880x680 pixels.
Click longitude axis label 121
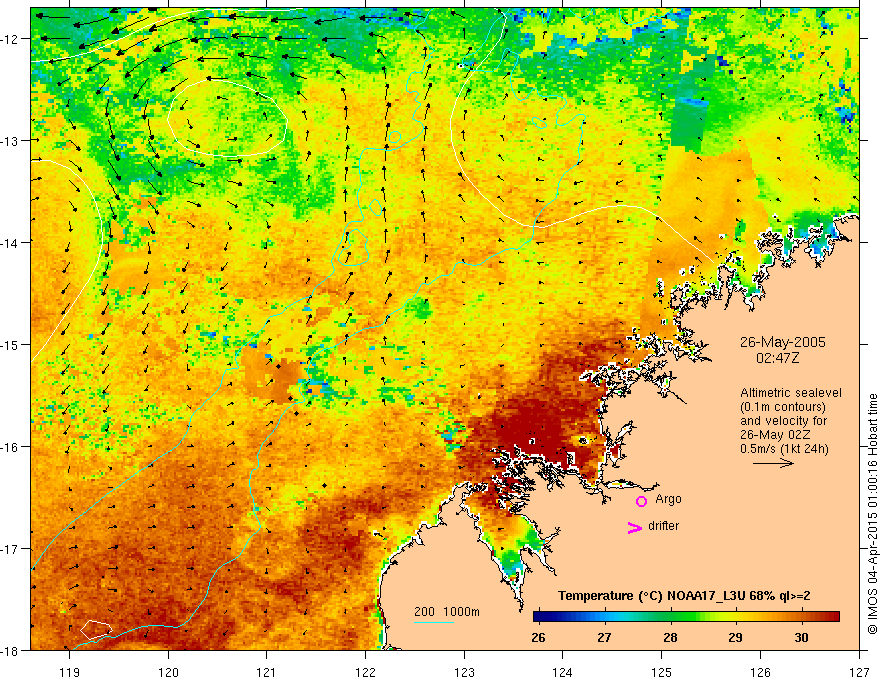coord(266,672)
